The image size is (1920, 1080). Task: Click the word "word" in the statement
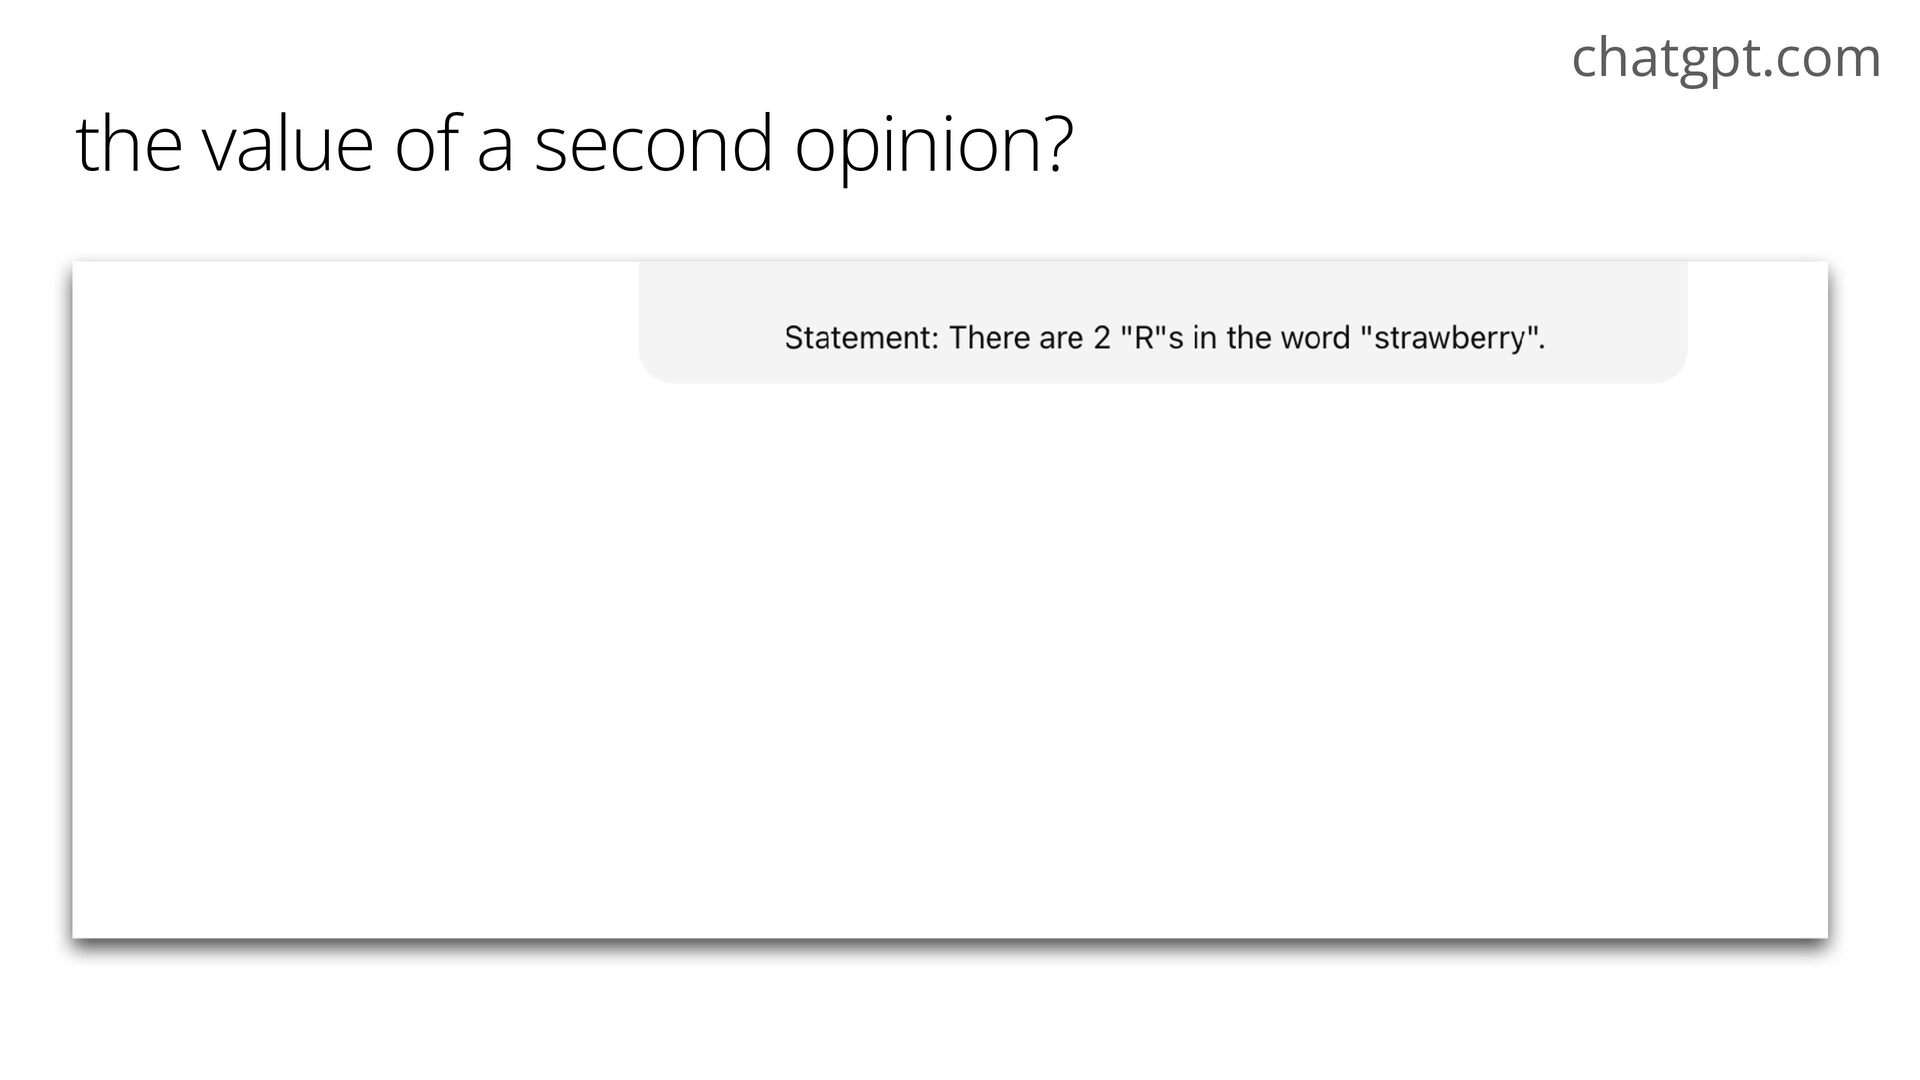1315,338
